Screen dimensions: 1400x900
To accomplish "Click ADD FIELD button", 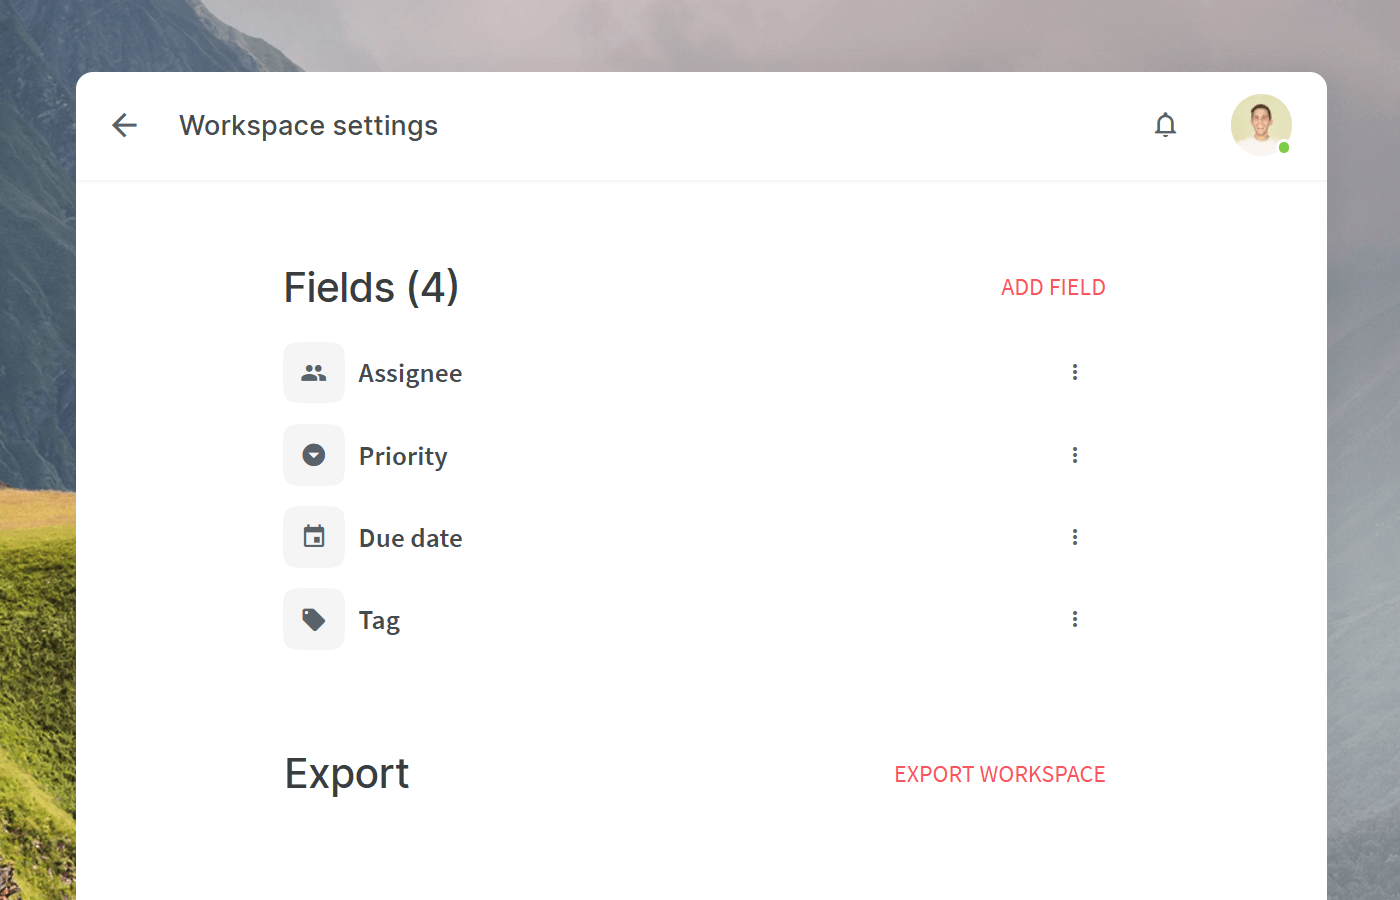I will (x=1053, y=287).
